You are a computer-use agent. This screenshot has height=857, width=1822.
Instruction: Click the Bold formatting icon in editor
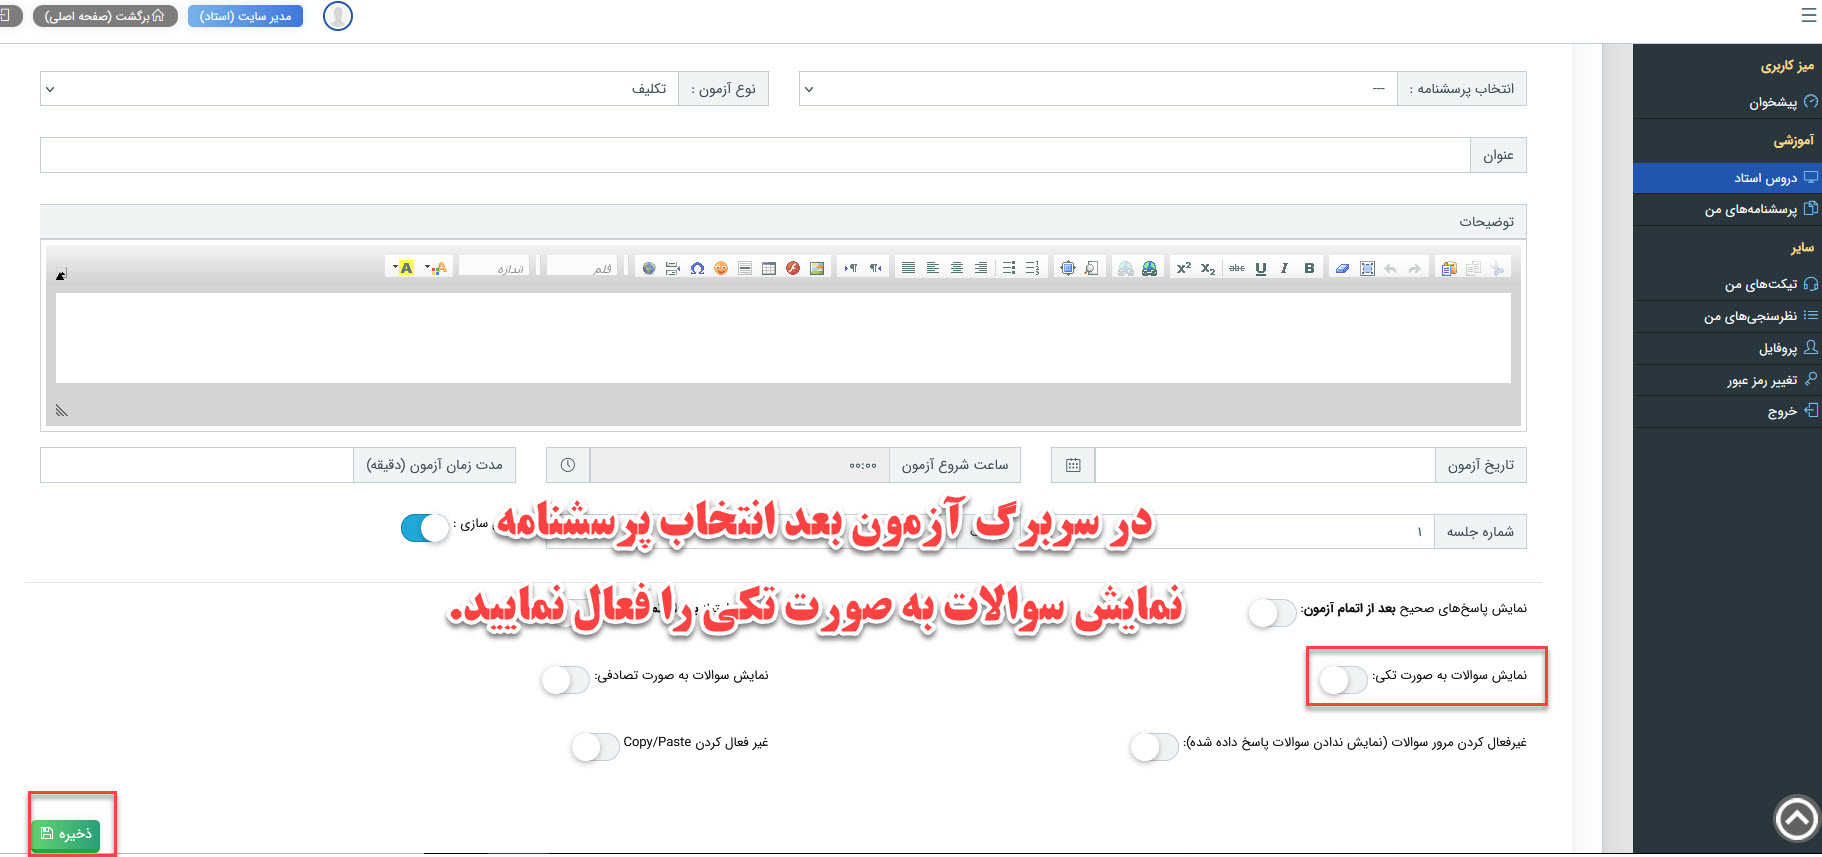[1308, 268]
